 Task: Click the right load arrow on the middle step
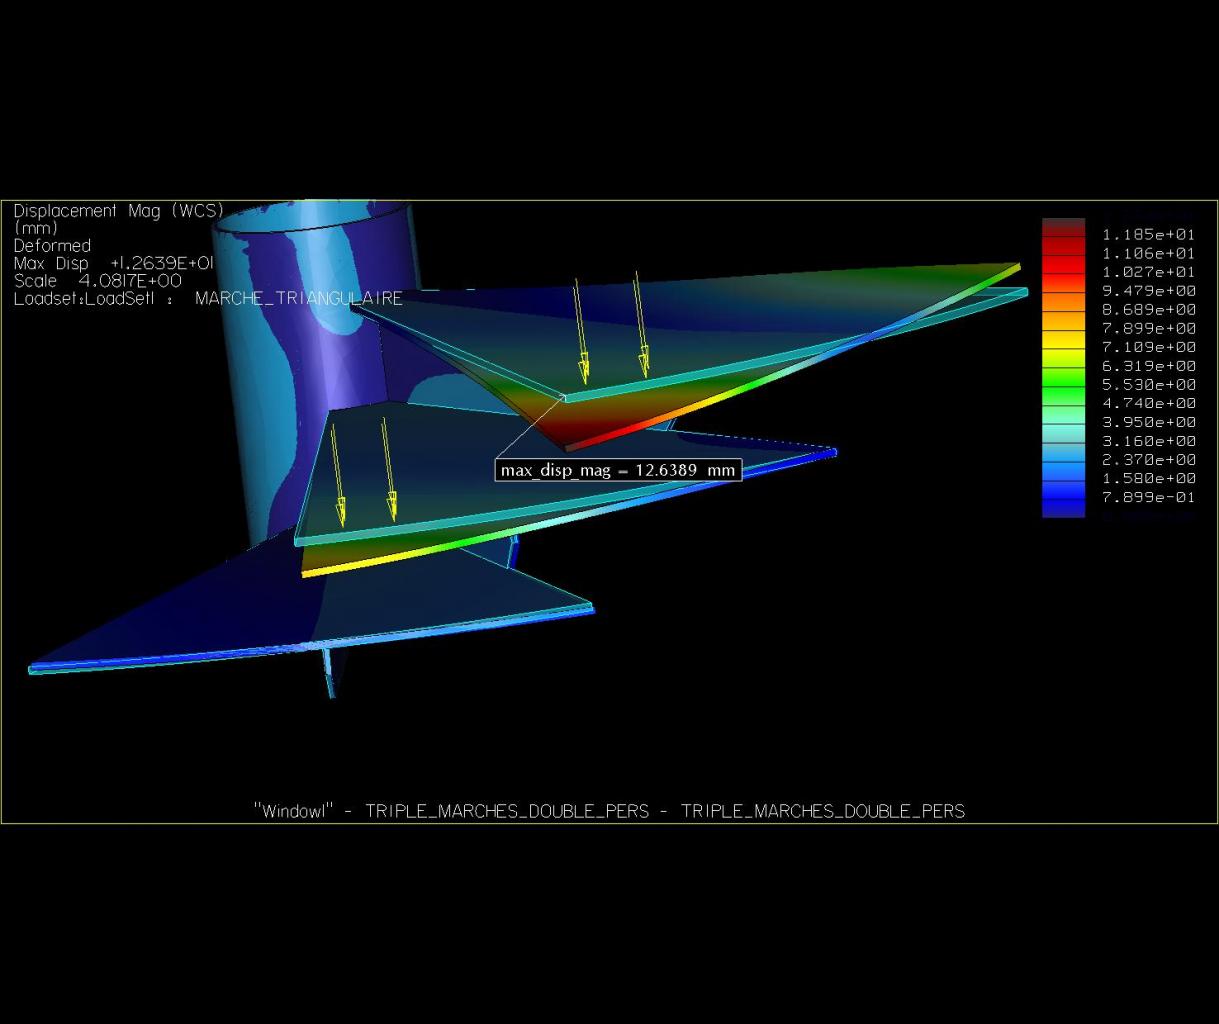(x=388, y=469)
